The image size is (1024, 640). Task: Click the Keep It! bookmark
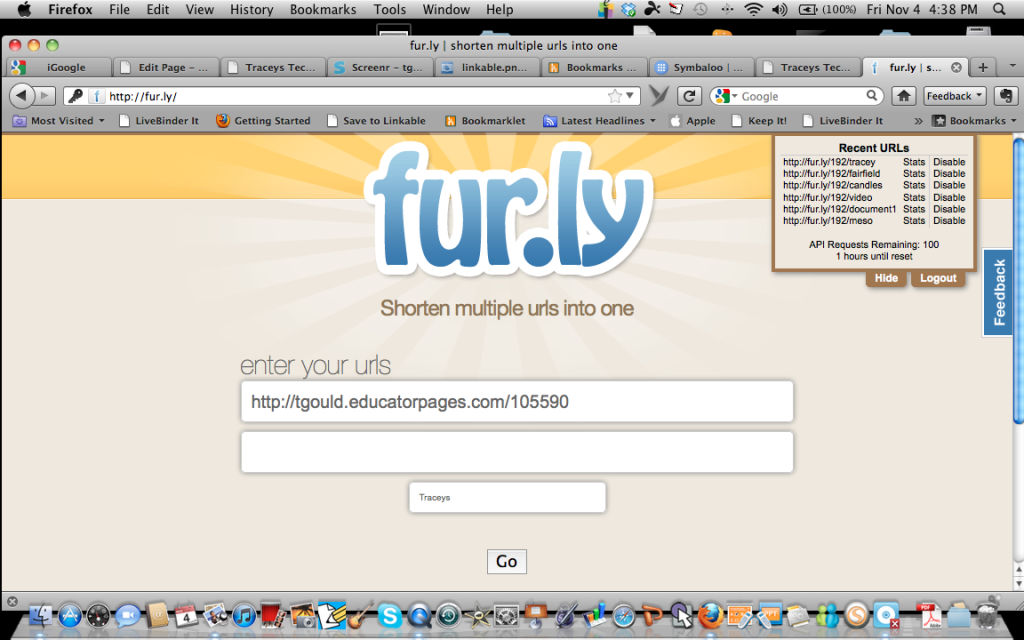pos(760,121)
